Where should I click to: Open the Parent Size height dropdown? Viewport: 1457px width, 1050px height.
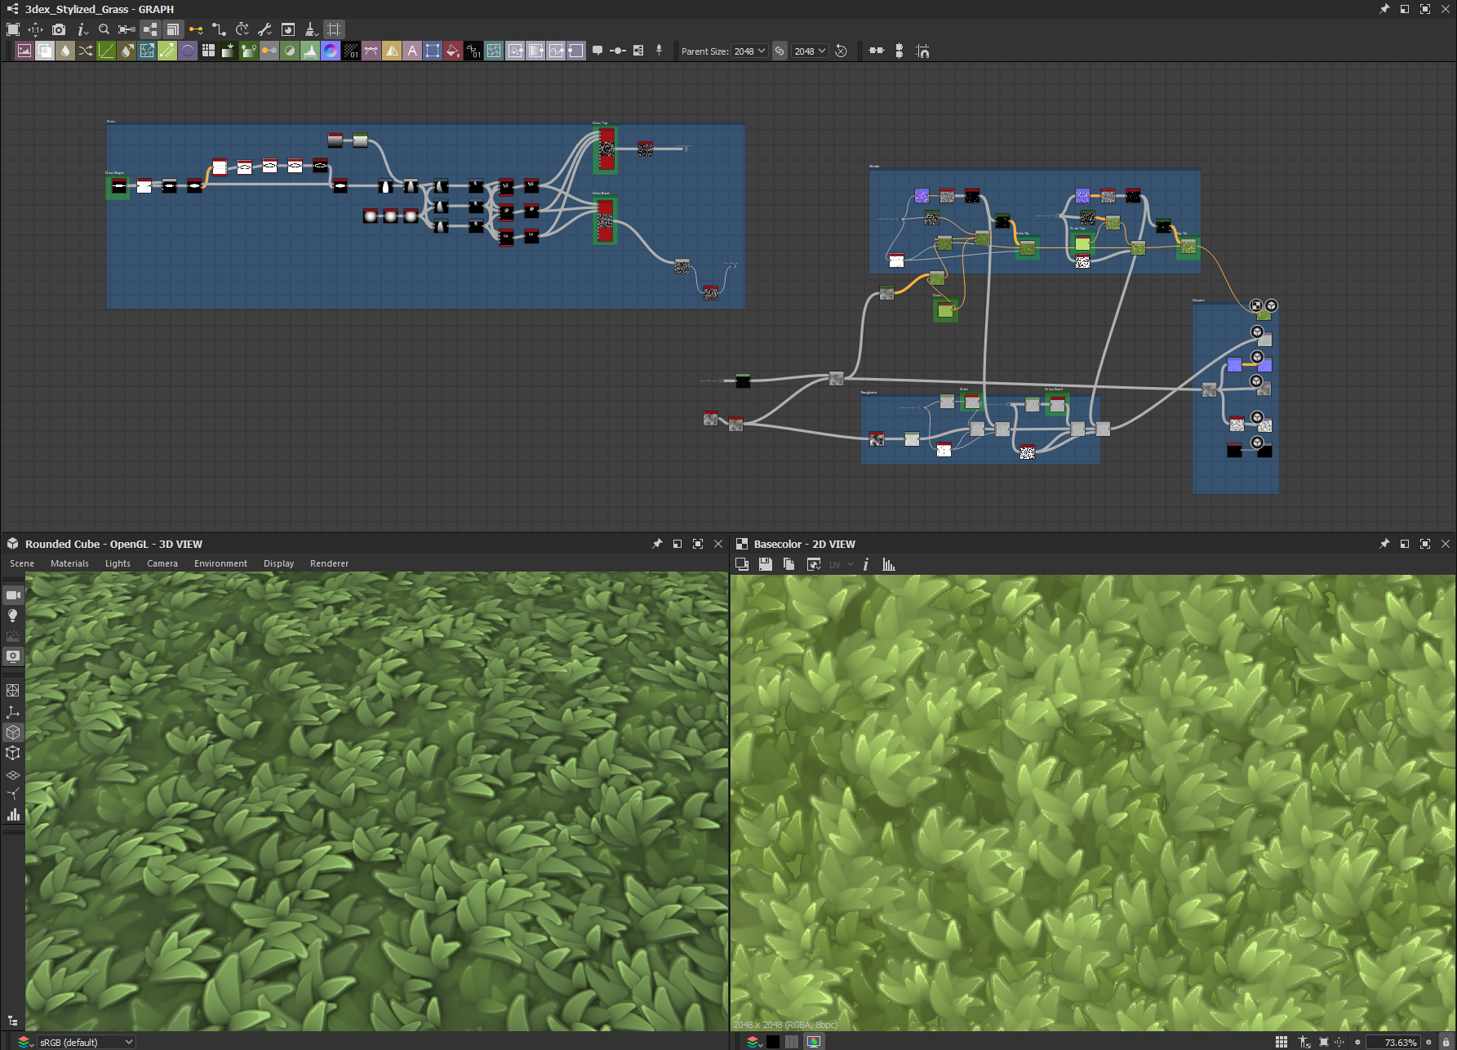809,51
